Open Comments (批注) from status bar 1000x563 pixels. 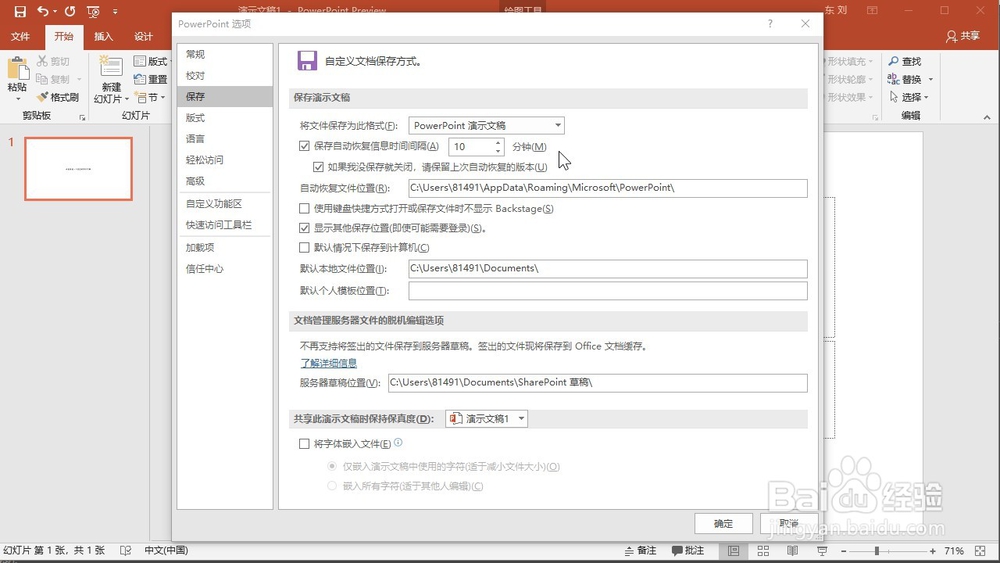point(688,551)
